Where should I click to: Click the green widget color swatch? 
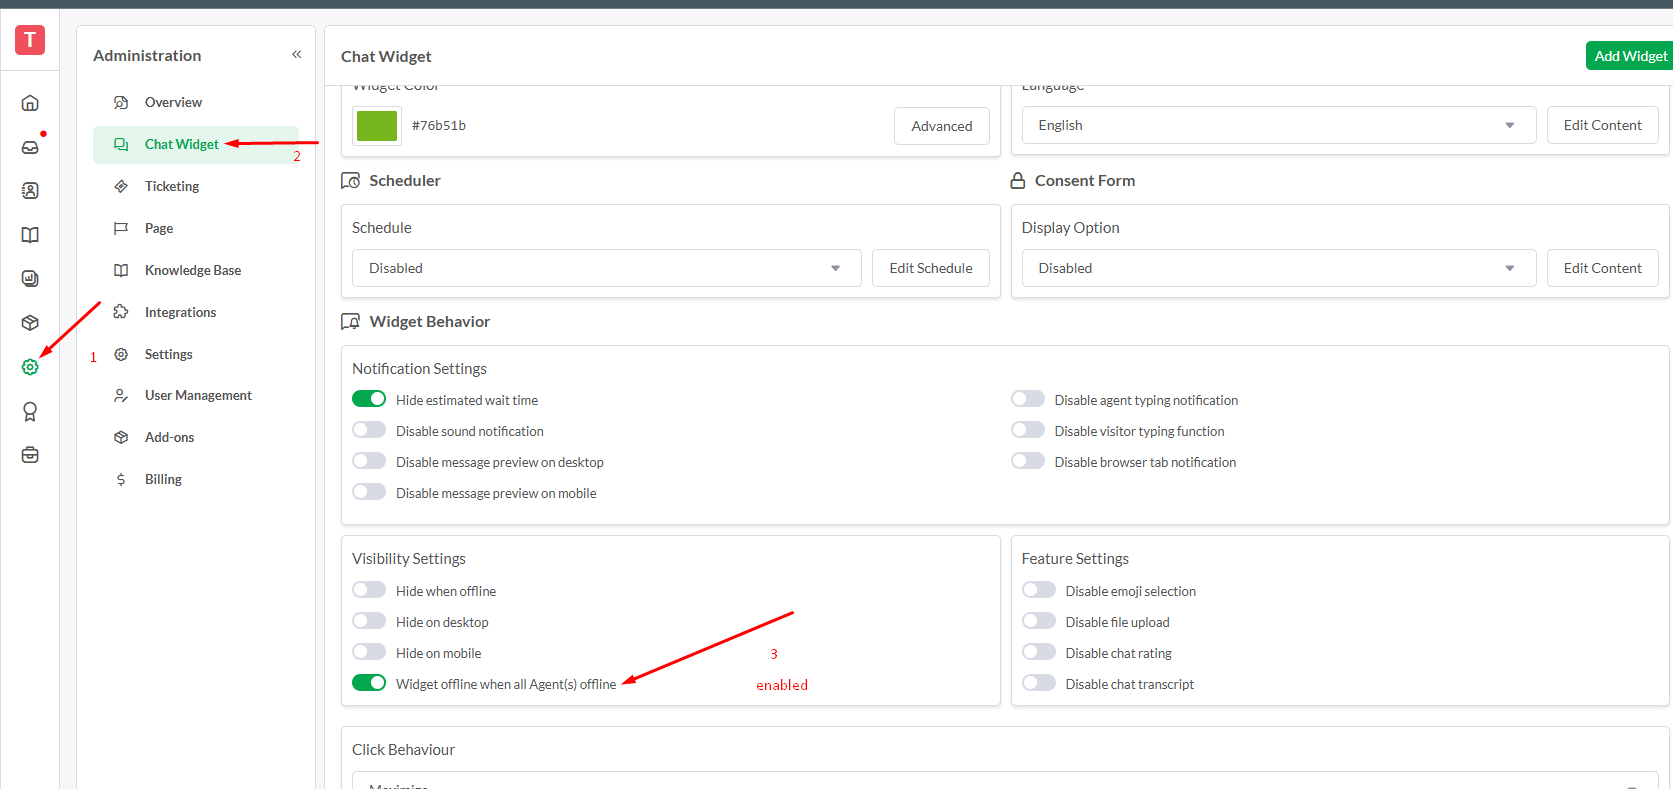pyautogui.click(x=377, y=126)
